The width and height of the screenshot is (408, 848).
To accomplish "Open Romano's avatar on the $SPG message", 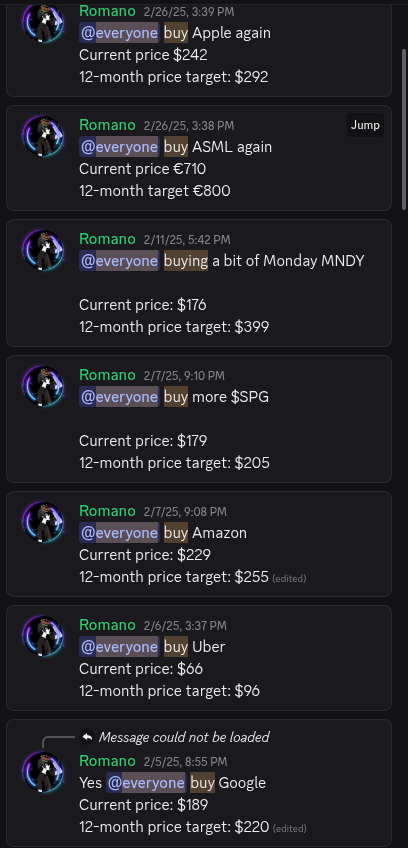I will tap(43, 386).
